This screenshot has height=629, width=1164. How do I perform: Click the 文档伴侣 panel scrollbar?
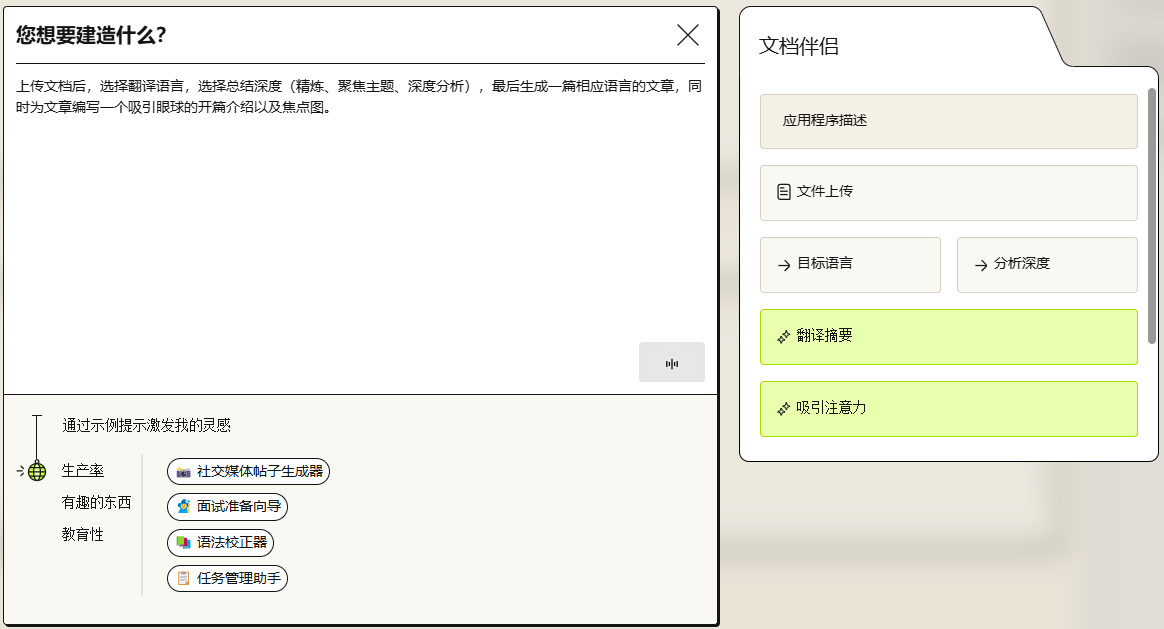tap(1151, 215)
